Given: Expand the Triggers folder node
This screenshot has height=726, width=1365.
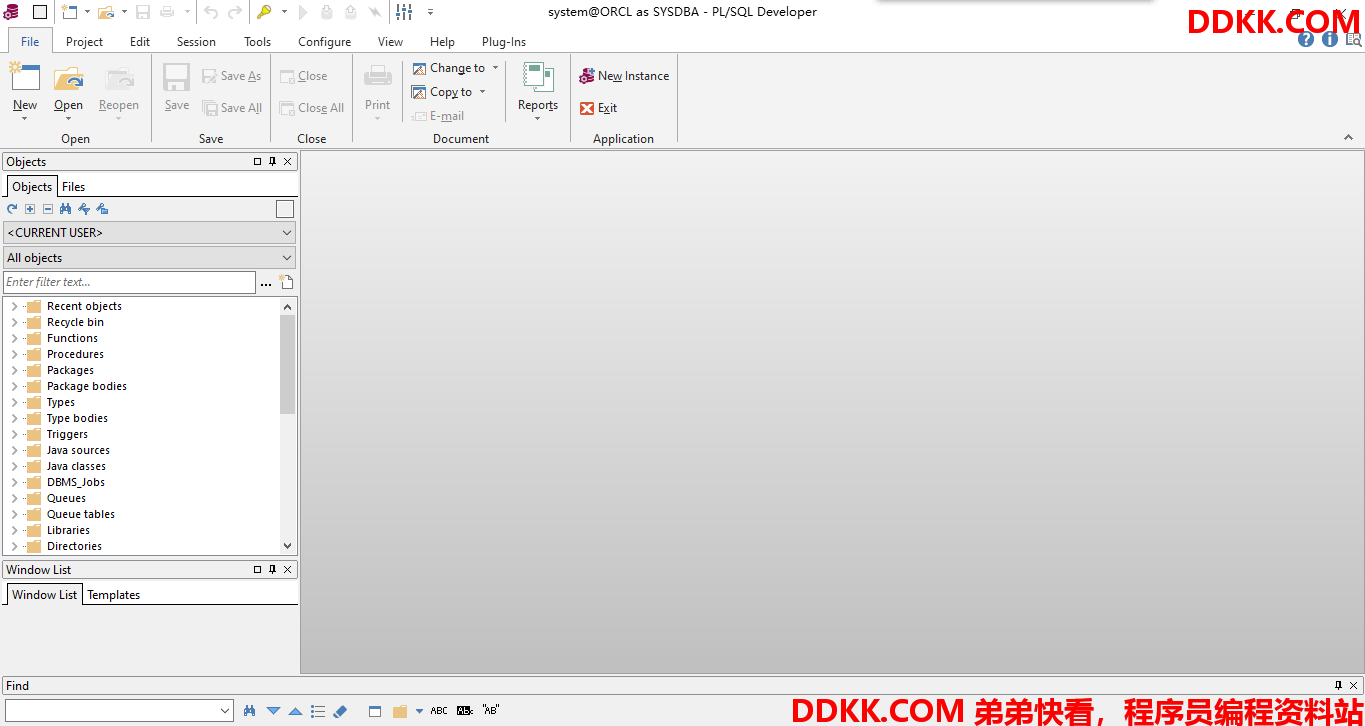Looking at the screenshot, I should point(14,434).
